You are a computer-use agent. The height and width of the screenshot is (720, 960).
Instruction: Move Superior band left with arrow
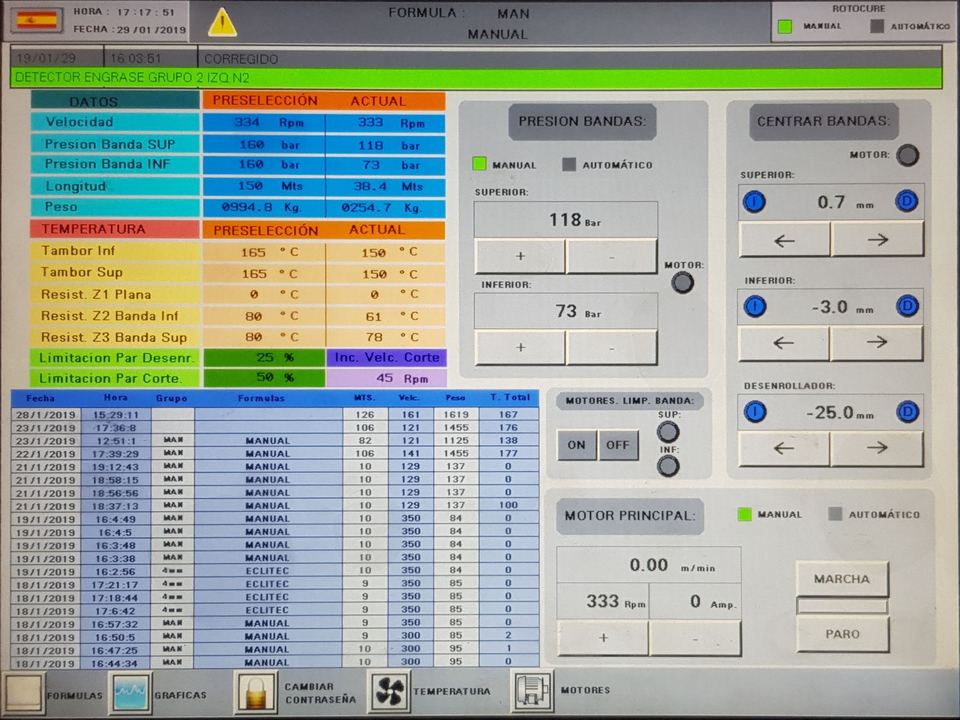point(785,240)
